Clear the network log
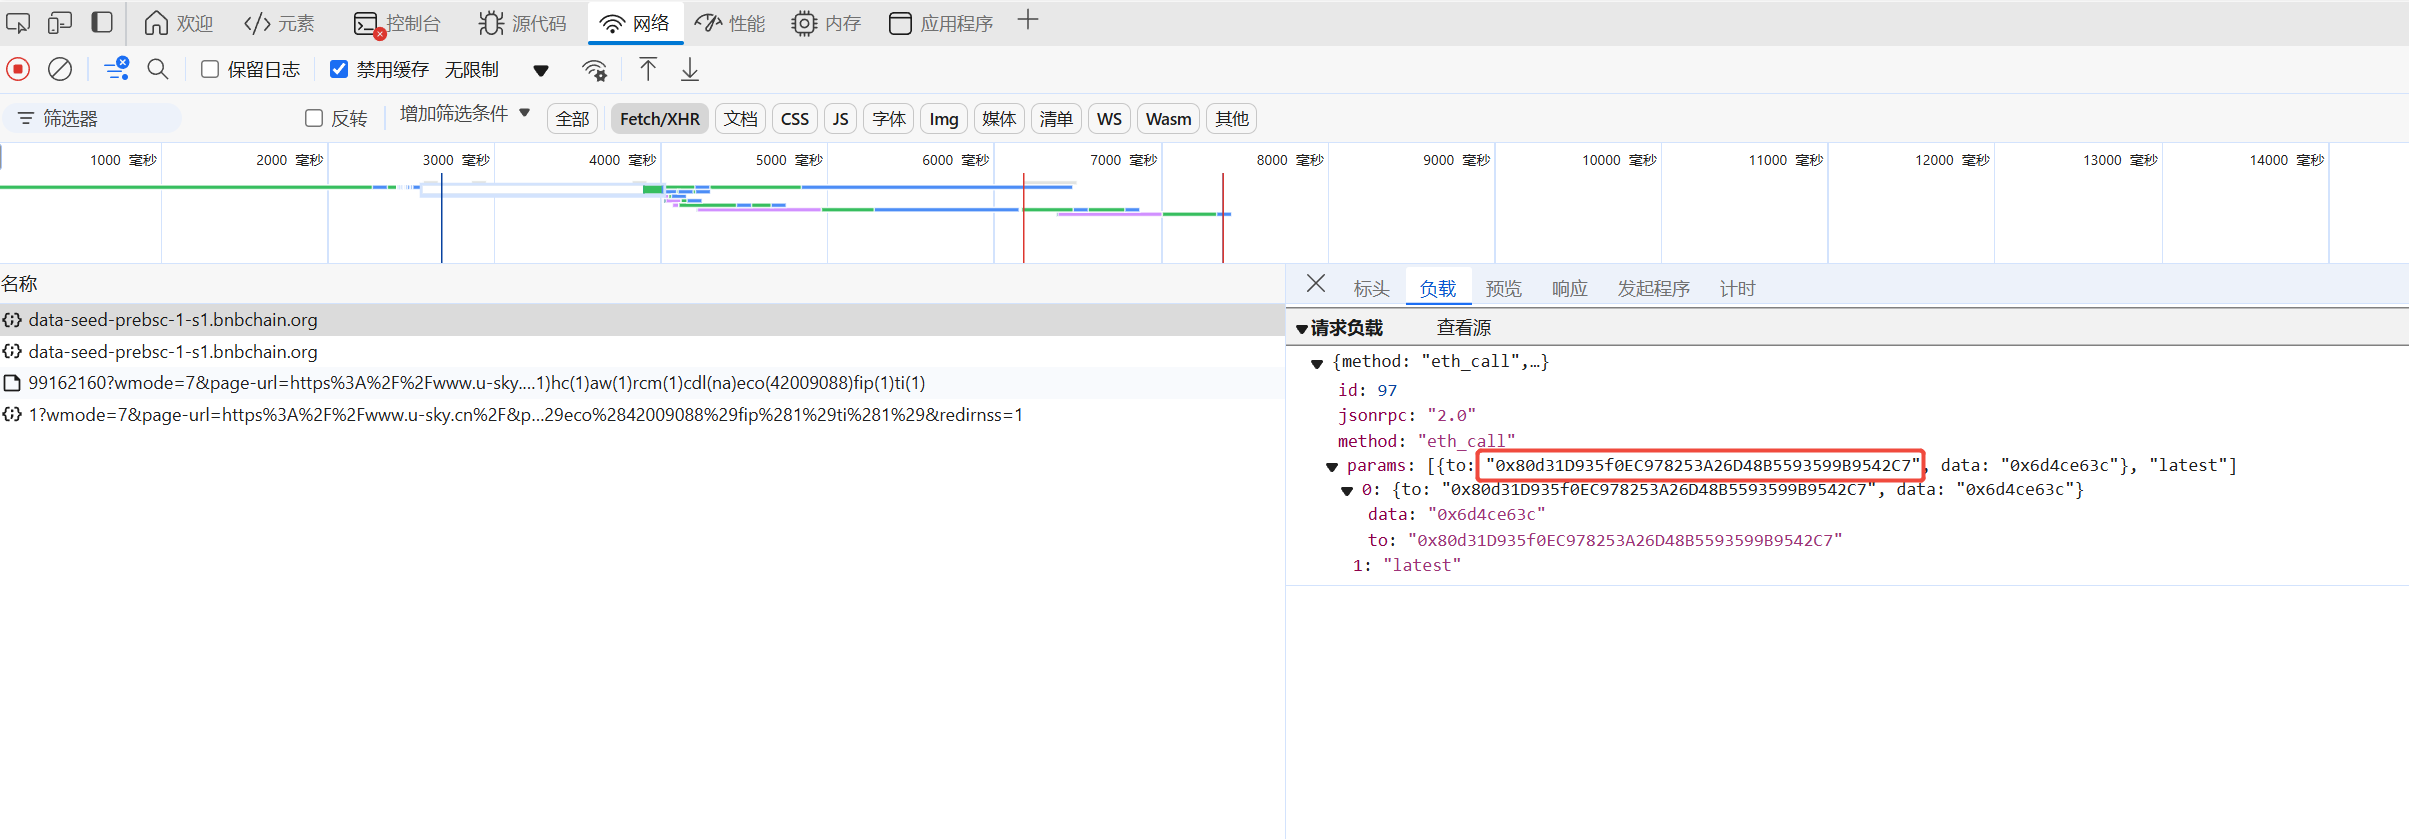 (x=60, y=69)
